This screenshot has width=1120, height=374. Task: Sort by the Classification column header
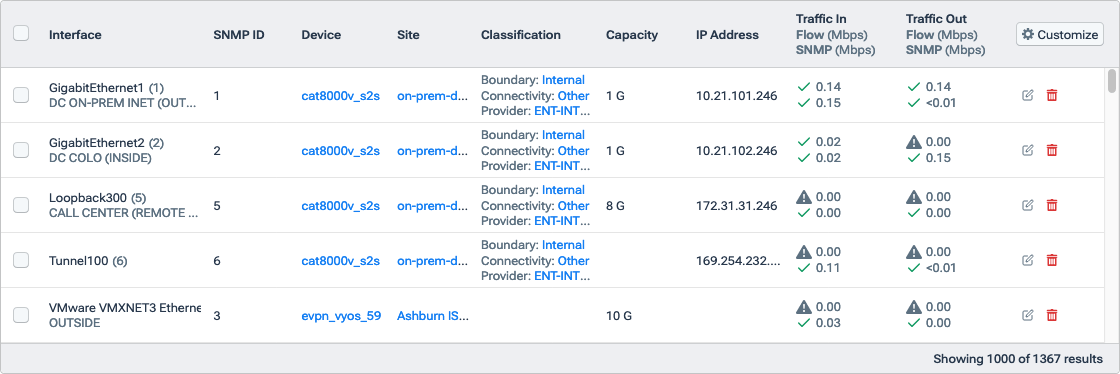[521, 34]
